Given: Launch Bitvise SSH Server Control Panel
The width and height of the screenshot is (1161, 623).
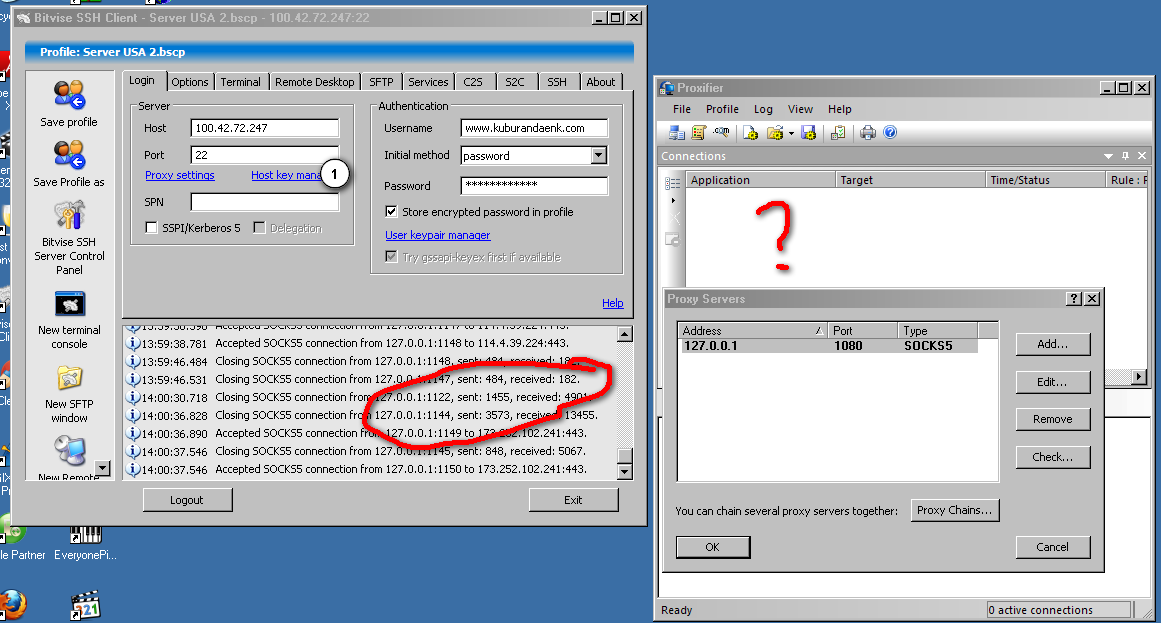Looking at the screenshot, I should [x=69, y=215].
